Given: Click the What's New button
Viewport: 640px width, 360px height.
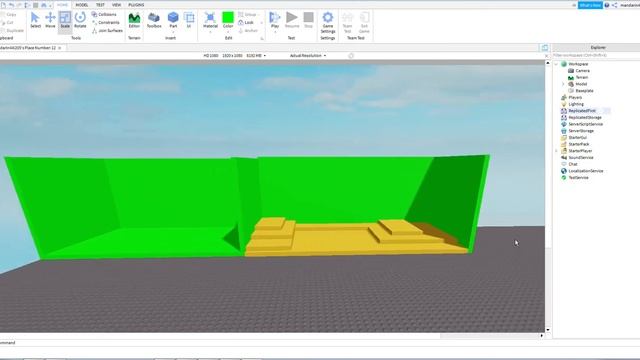Looking at the screenshot, I should tap(590, 5).
